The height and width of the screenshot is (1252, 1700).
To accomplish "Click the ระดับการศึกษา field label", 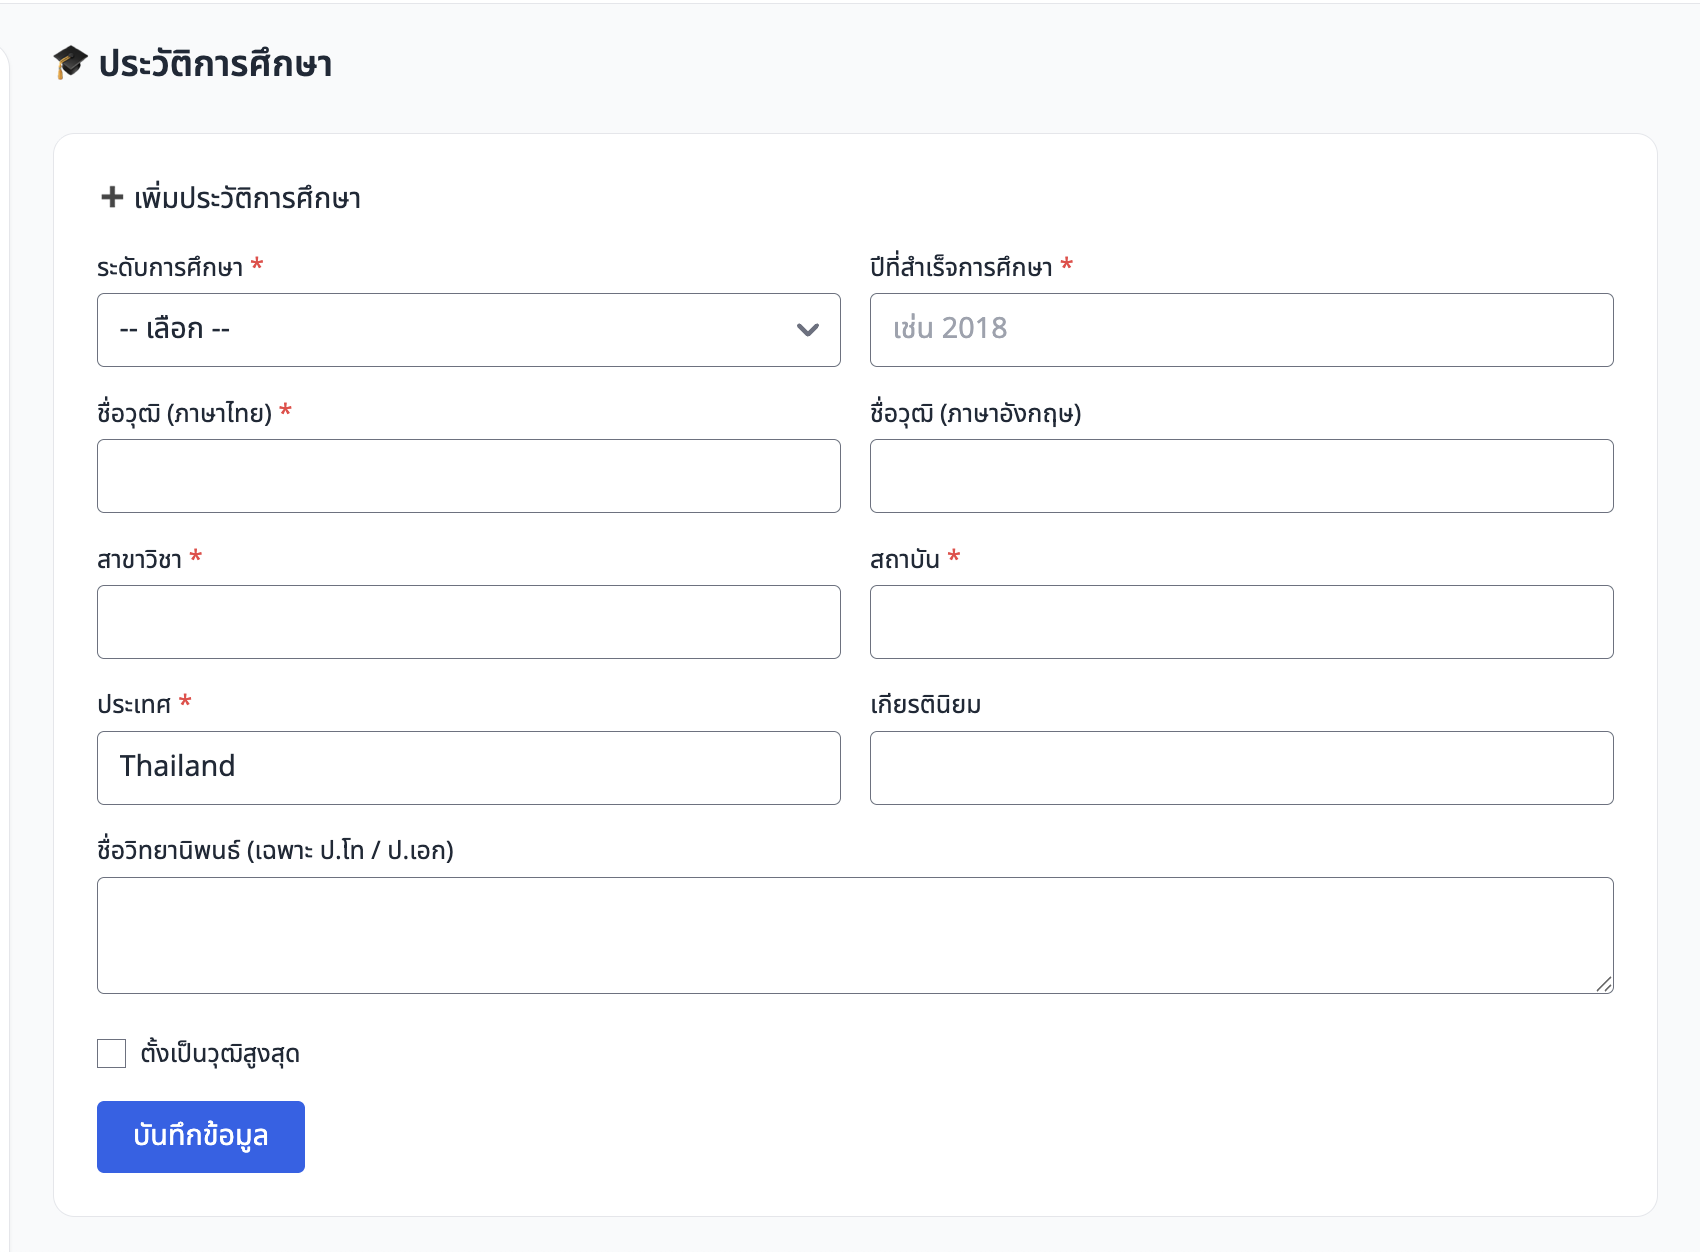I will [170, 268].
